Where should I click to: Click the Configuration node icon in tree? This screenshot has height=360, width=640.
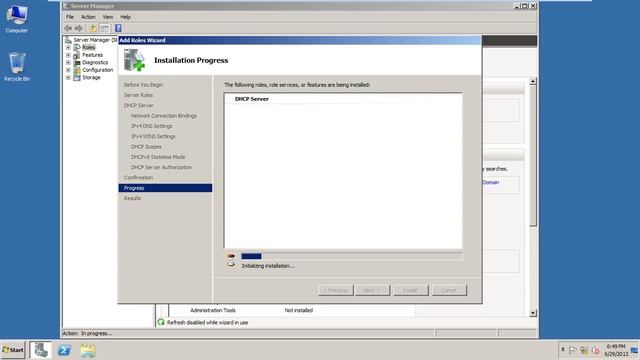point(77,70)
